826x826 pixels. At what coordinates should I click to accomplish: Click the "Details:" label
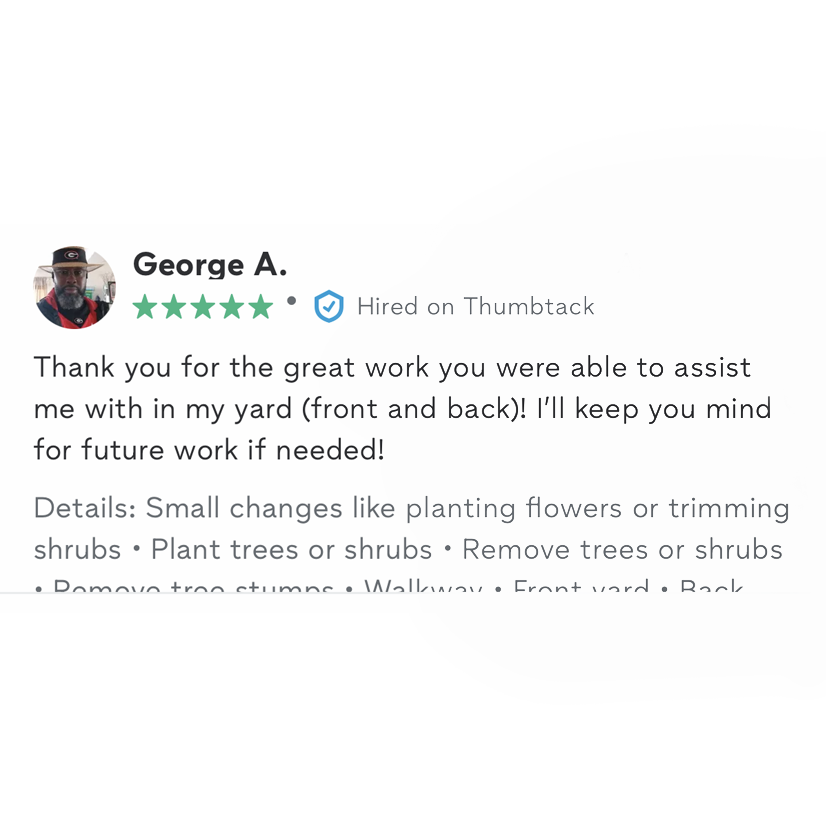[x=85, y=508]
